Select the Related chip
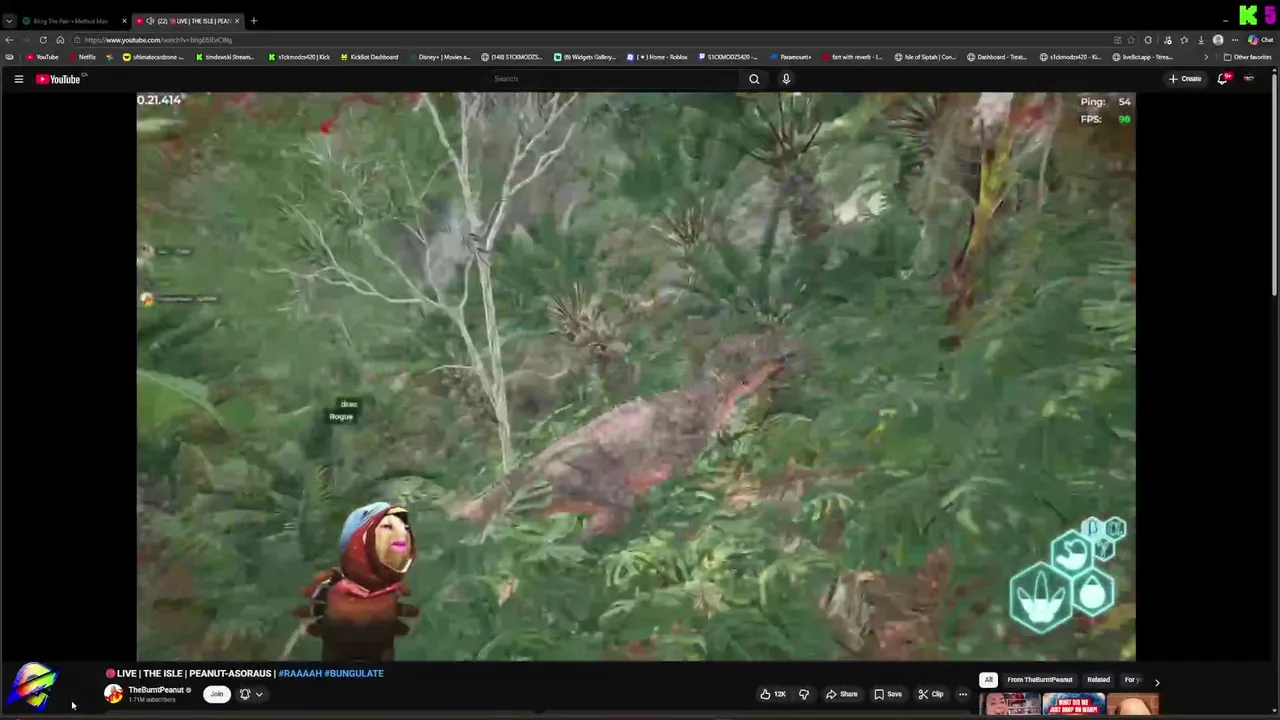 tap(1098, 680)
